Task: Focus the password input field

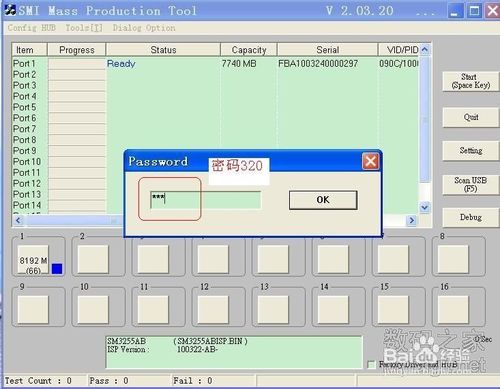Action: click(205, 200)
